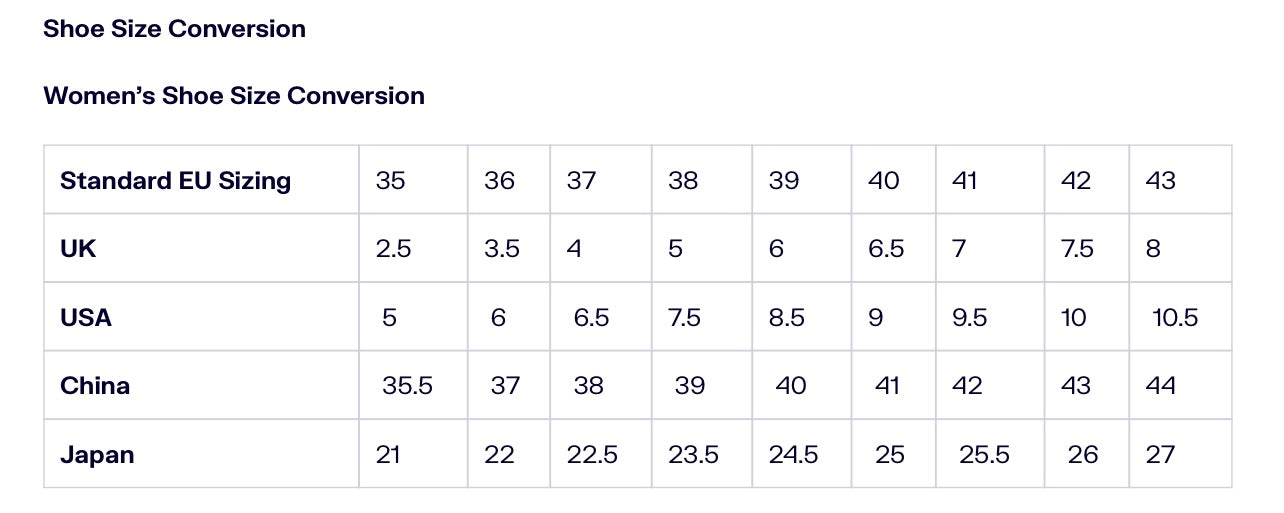Screen dimensions: 1284x513
Task: Select the UK size 7.5 cell
Action: [x=1078, y=248]
